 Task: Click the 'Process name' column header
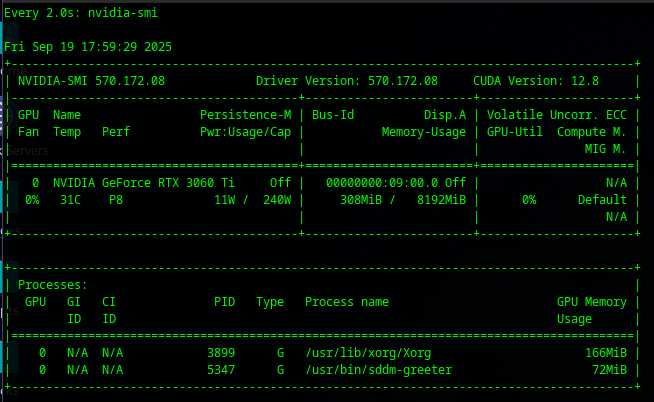point(347,302)
